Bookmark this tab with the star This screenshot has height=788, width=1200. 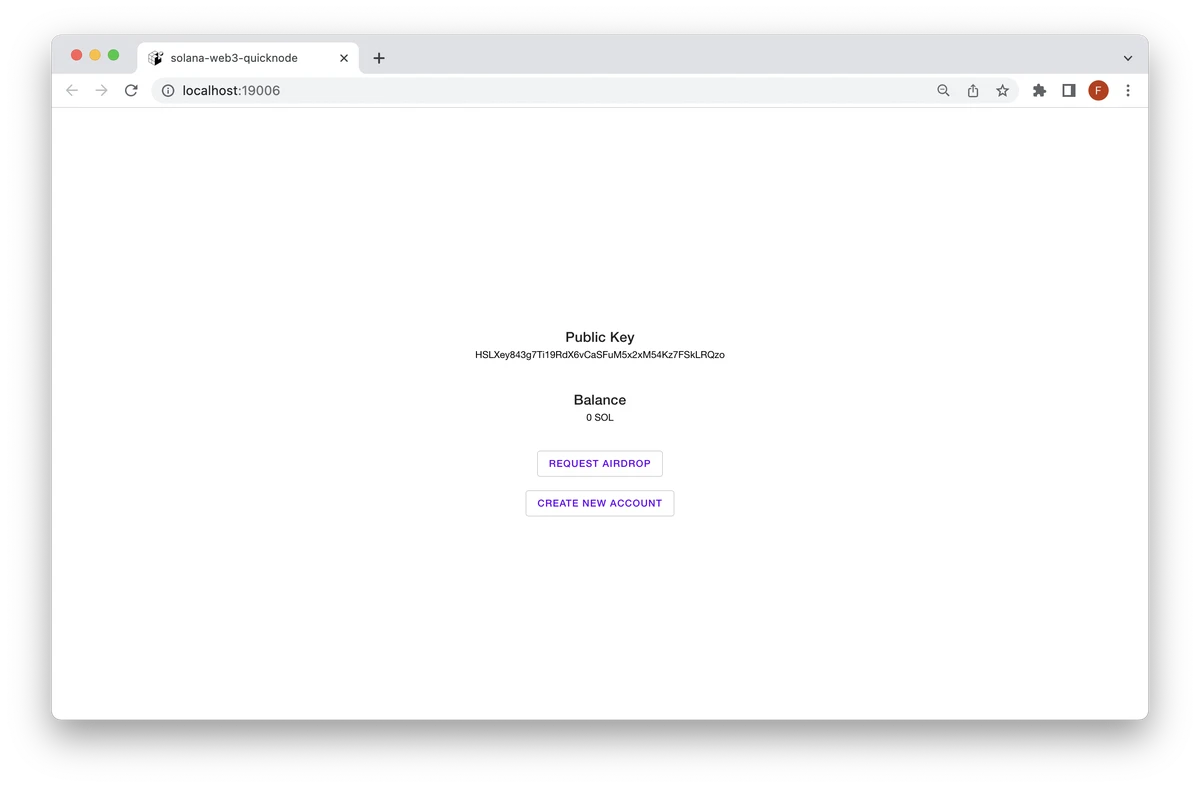coord(1002,91)
